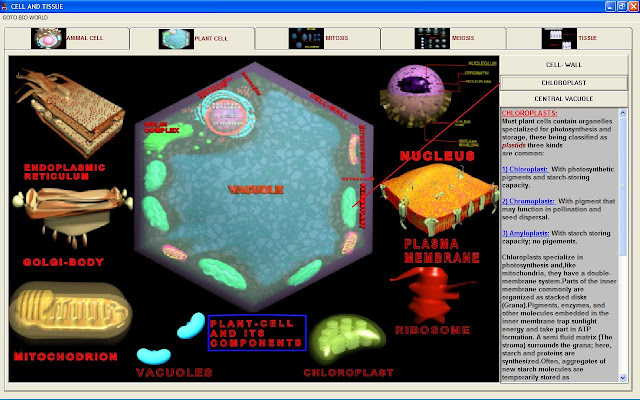The width and height of the screenshot is (640, 400).
Task: Click the CHLOROPLAST button
Action: point(564,83)
